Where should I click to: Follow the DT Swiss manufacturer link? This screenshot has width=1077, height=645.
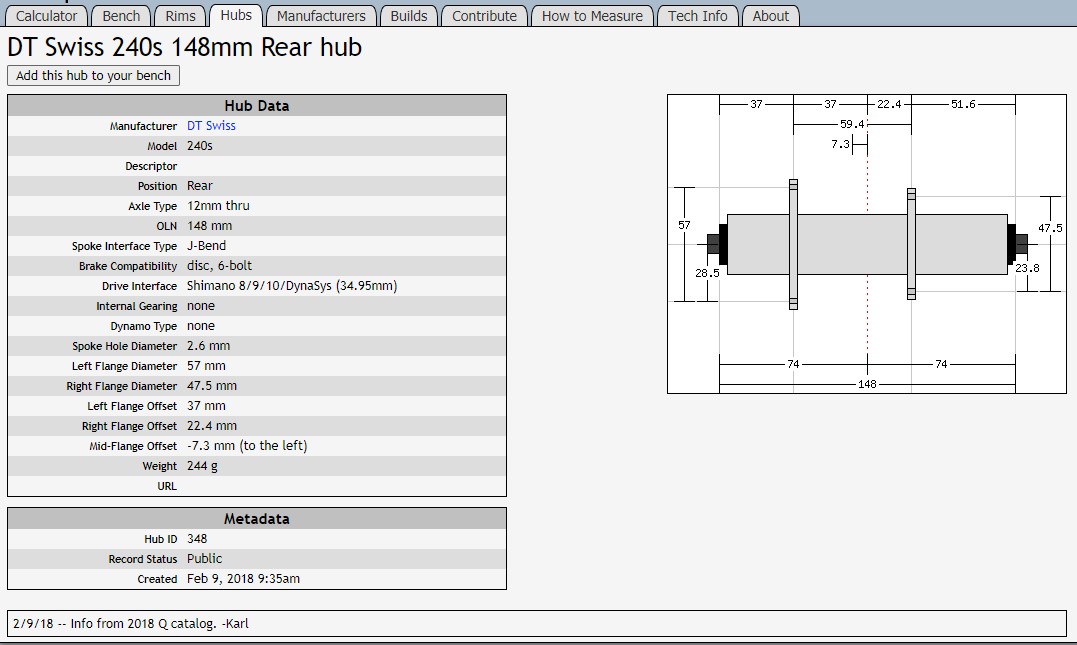(211, 126)
